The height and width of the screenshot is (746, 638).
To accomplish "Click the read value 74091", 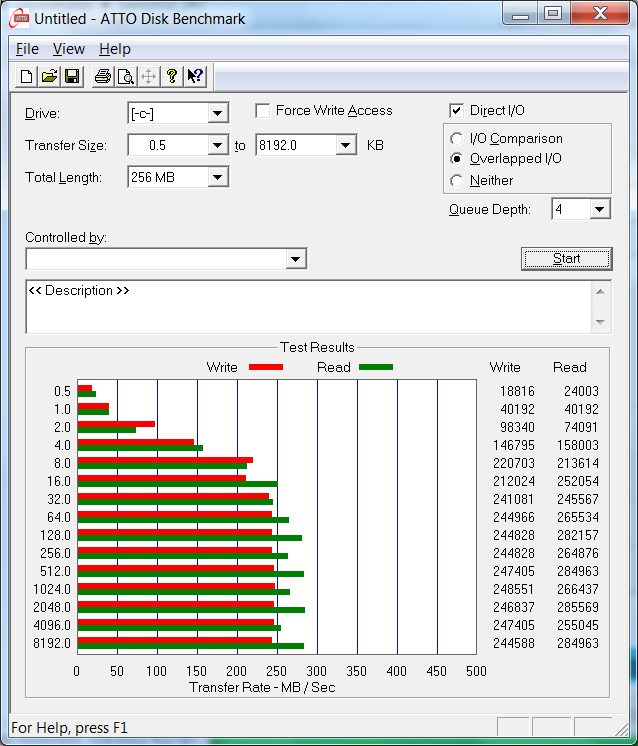I will coord(581,427).
